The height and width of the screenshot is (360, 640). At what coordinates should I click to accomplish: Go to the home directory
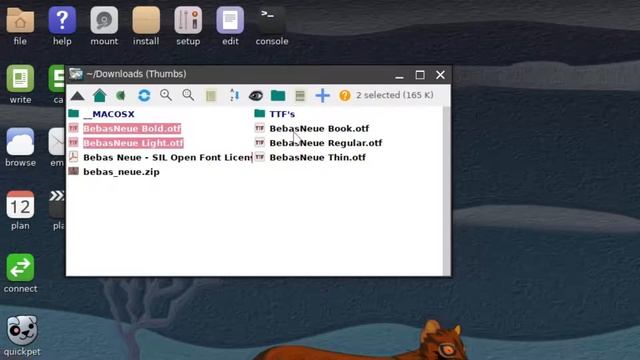pos(99,96)
